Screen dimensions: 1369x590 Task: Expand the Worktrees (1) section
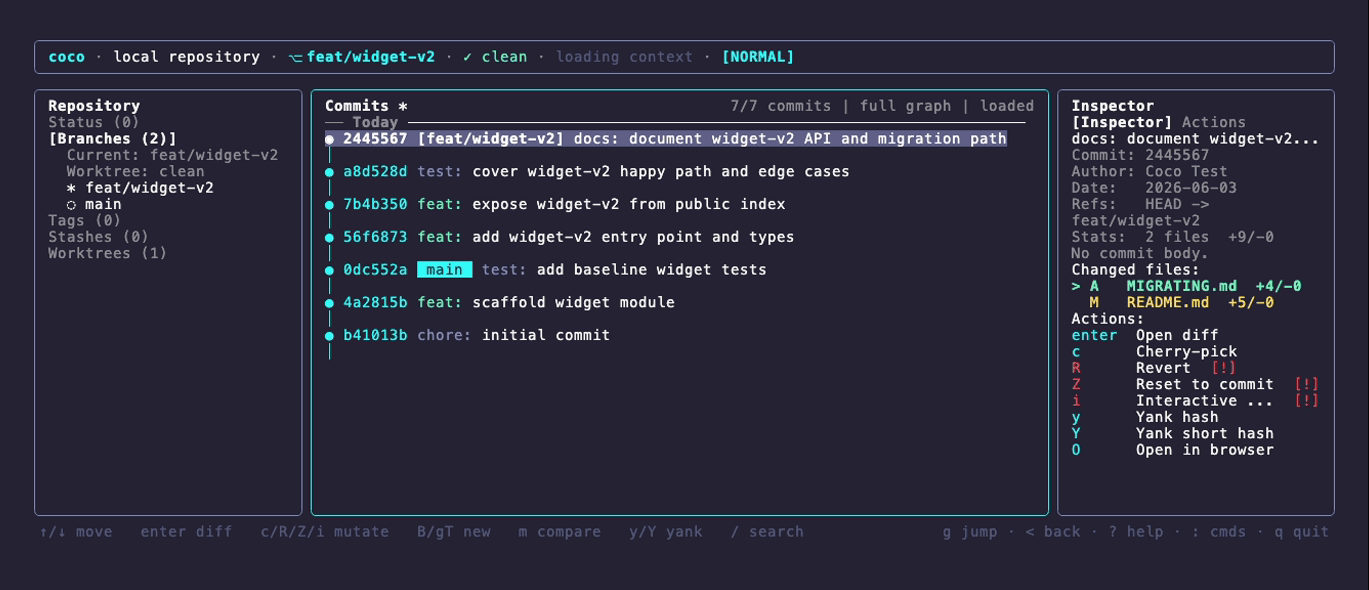click(x=108, y=253)
